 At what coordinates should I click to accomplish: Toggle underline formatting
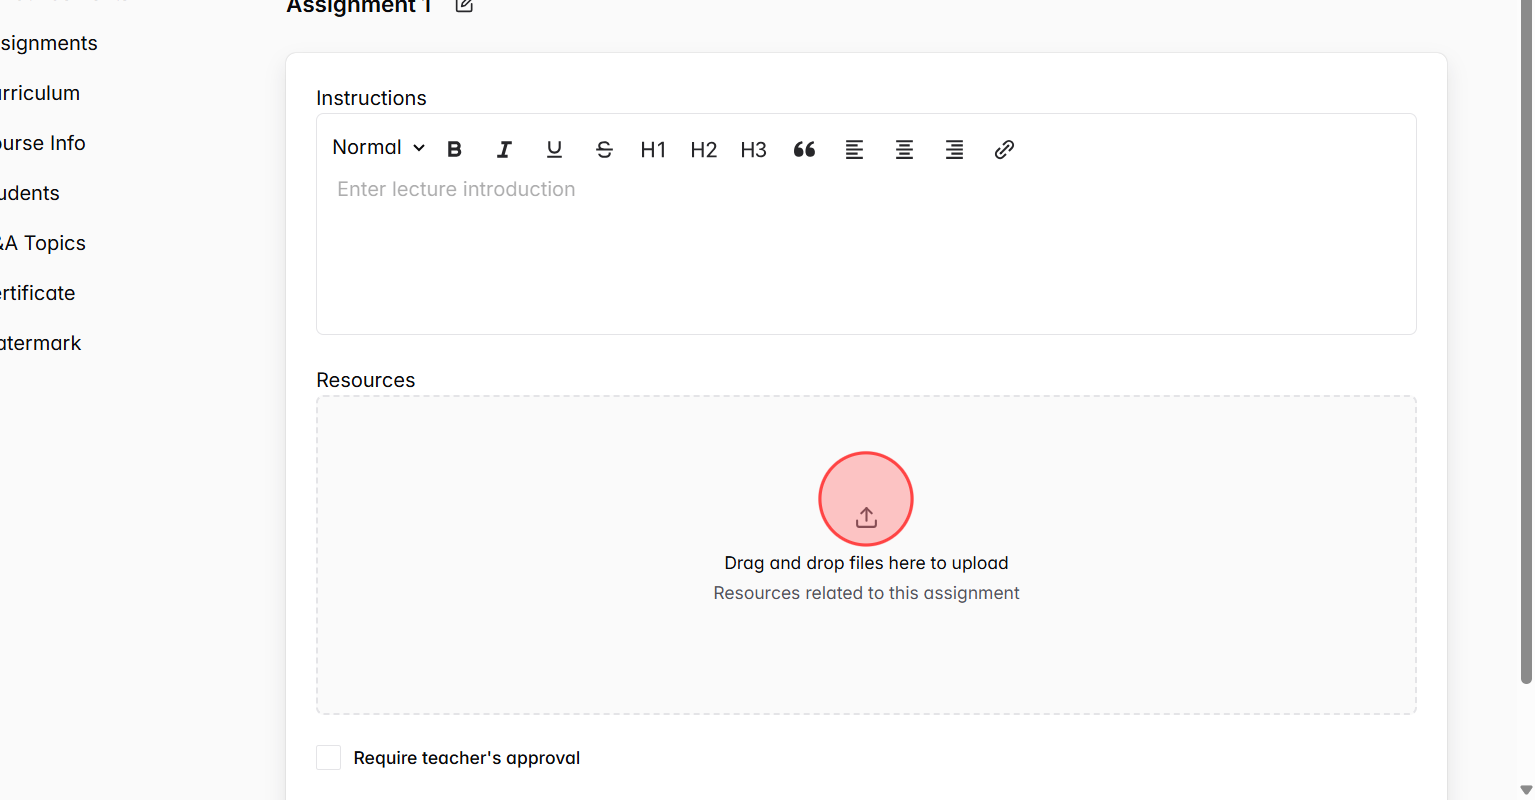point(554,149)
